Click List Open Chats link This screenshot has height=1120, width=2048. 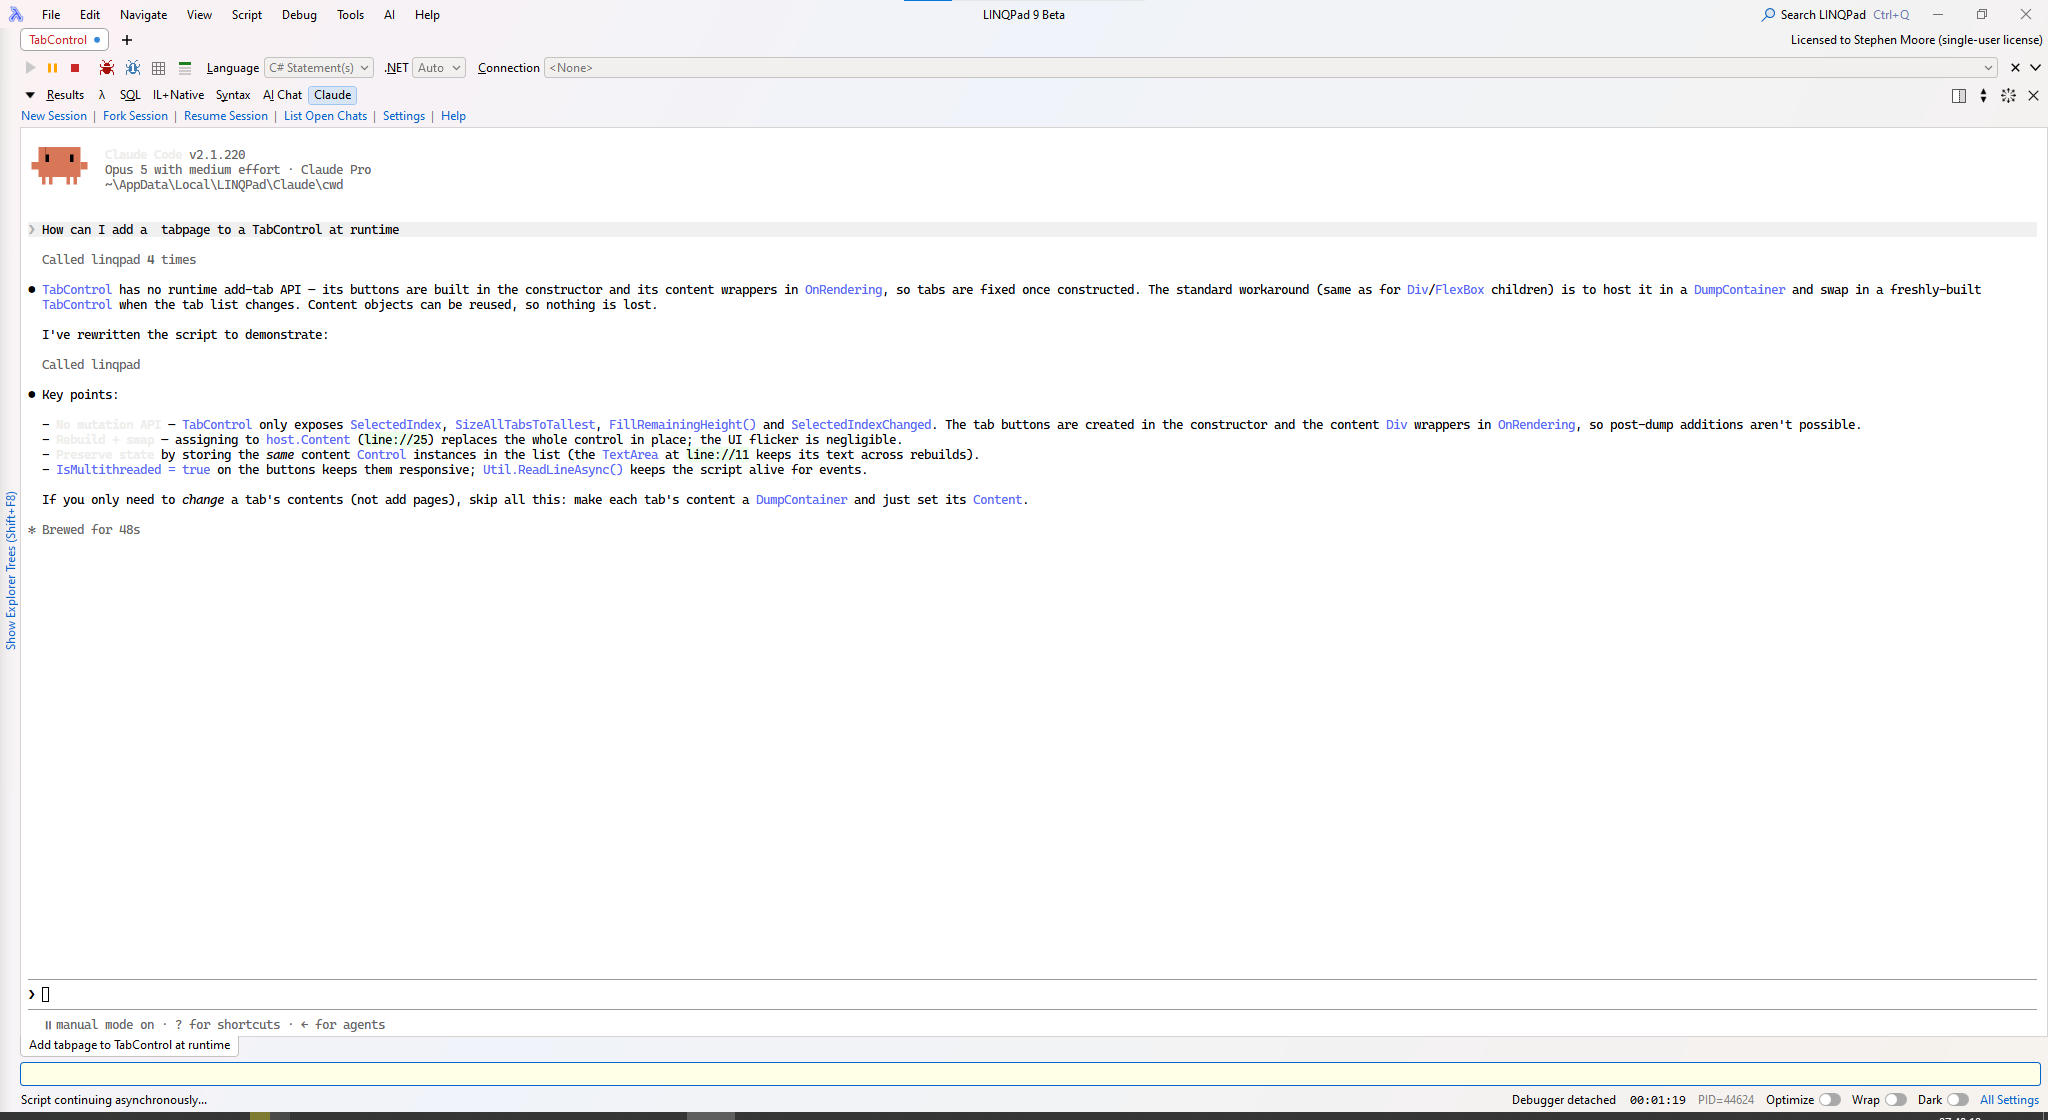325,116
